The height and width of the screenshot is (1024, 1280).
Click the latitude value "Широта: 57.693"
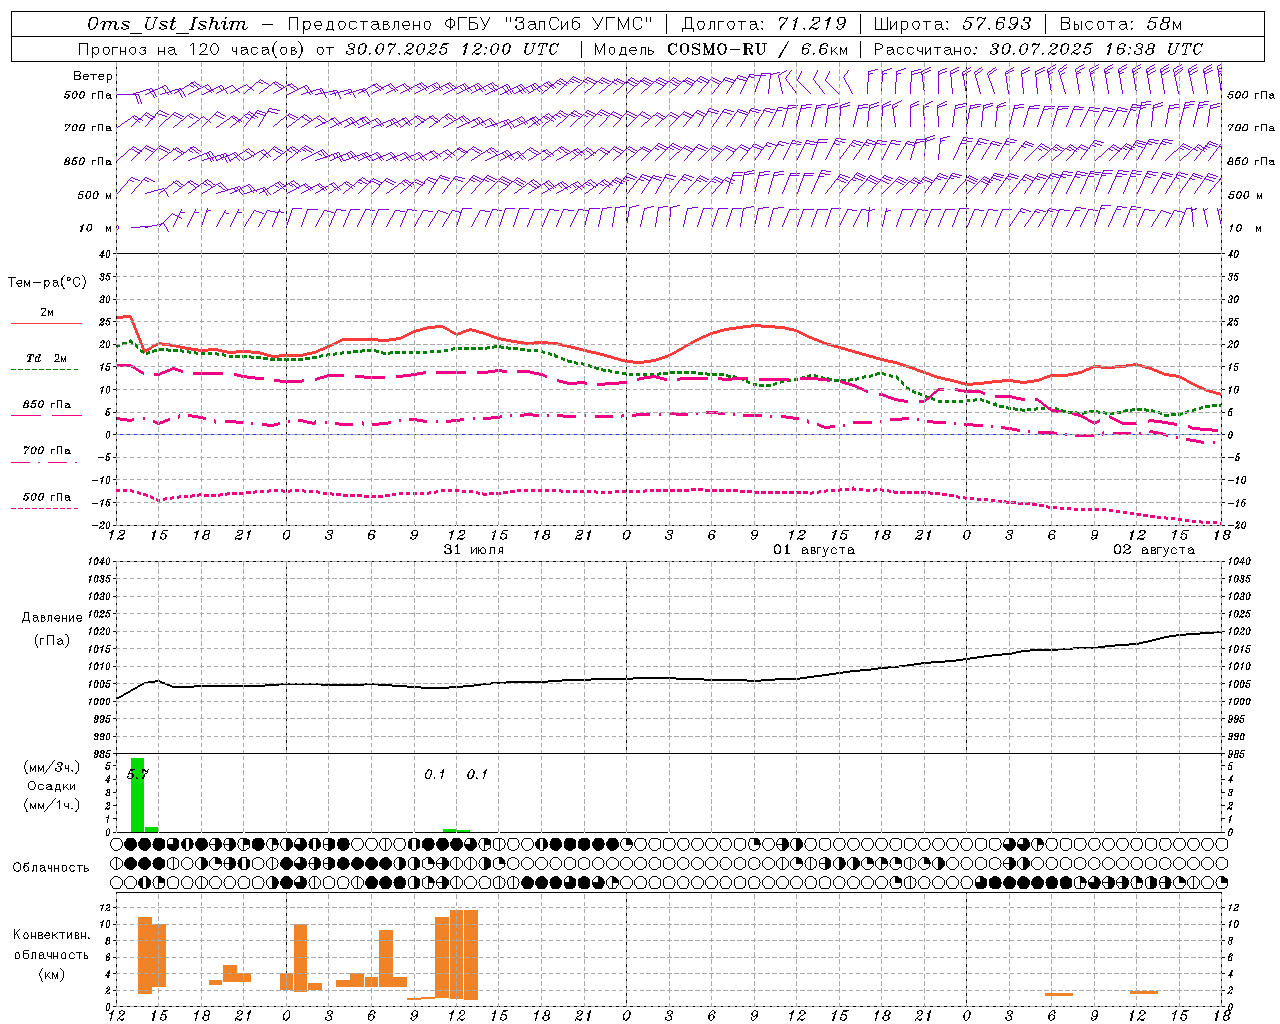pyautogui.click(x=952, y=24)
